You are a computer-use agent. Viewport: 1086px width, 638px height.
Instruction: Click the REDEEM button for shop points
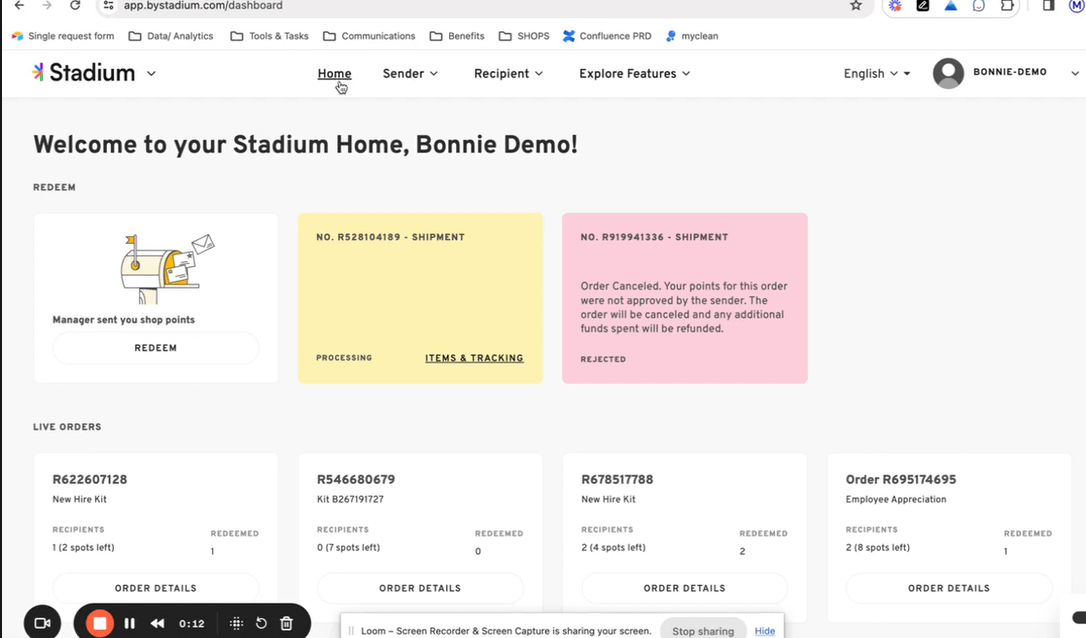155,347
